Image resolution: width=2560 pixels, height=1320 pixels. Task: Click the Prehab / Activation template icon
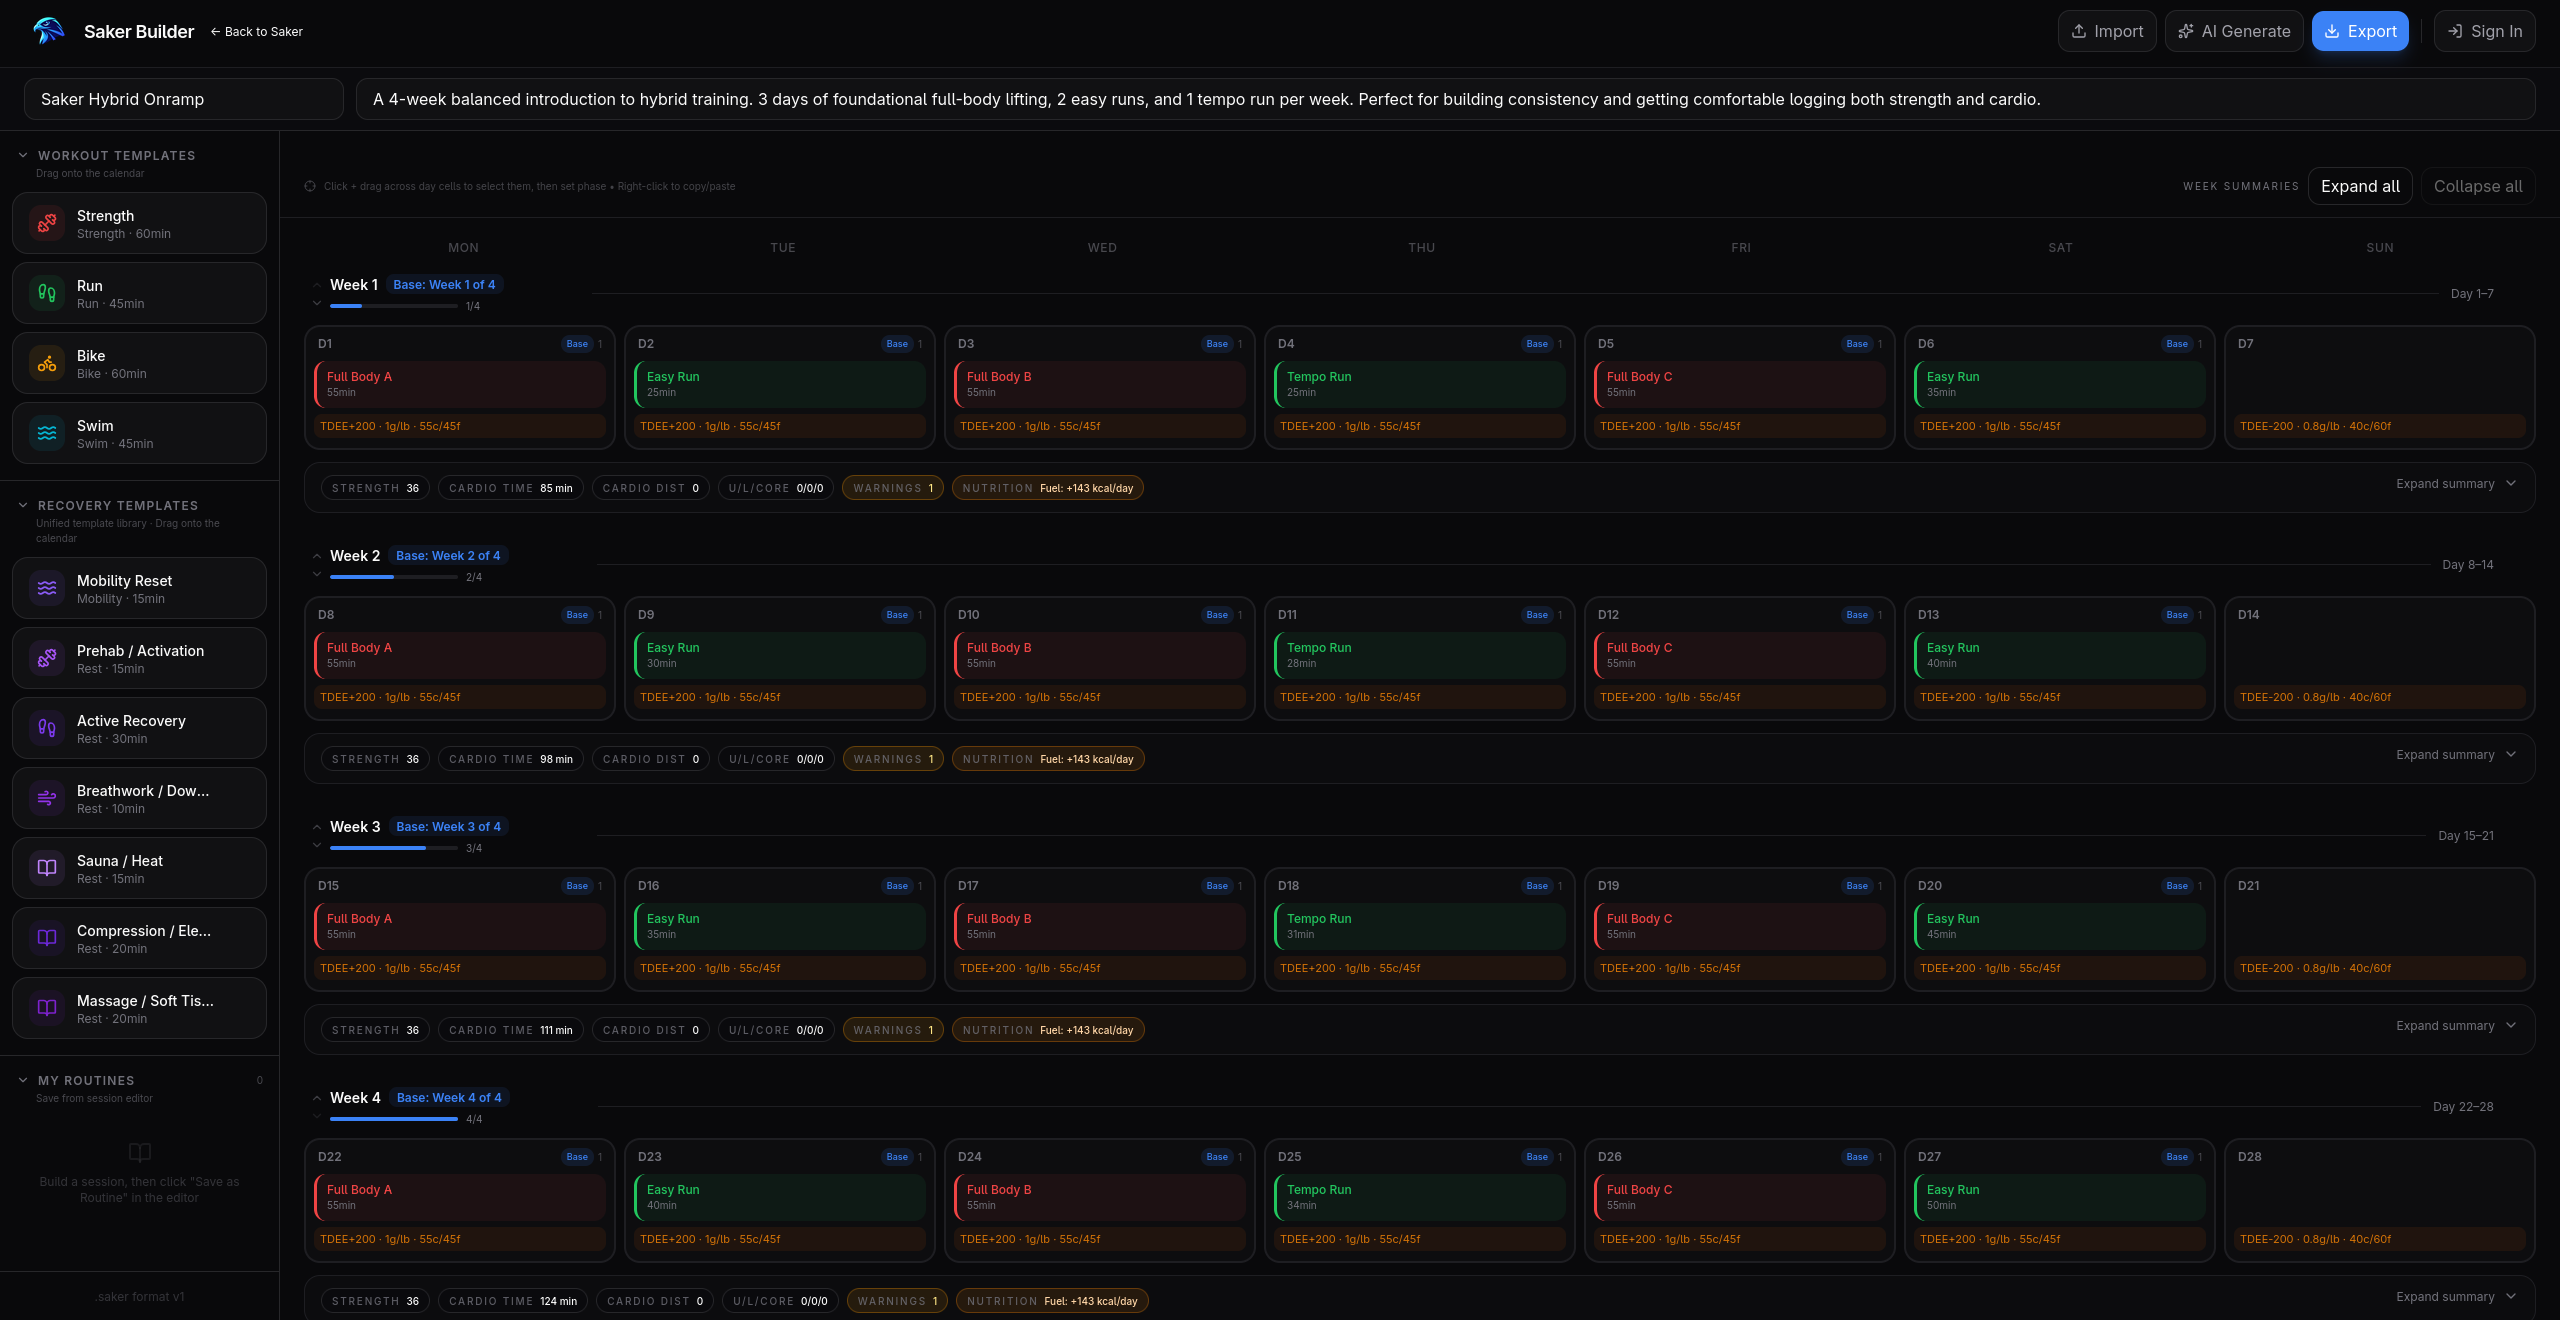click(x=46, y=658)
